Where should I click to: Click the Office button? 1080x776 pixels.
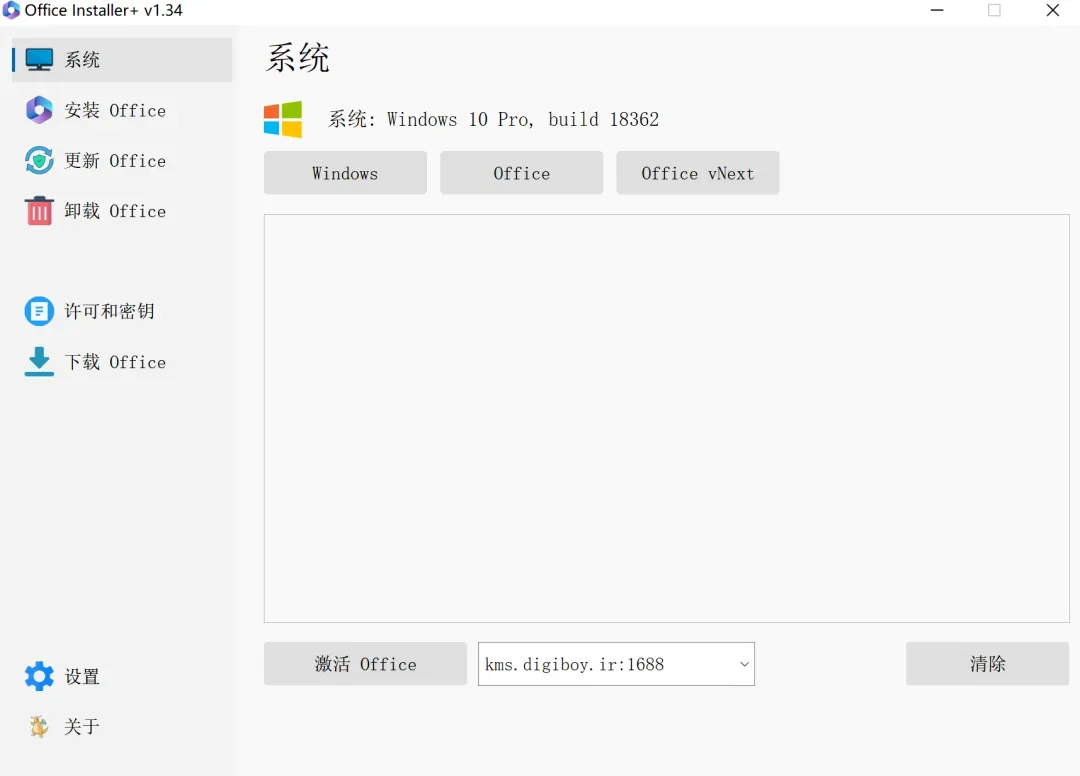tap(521, 173)
